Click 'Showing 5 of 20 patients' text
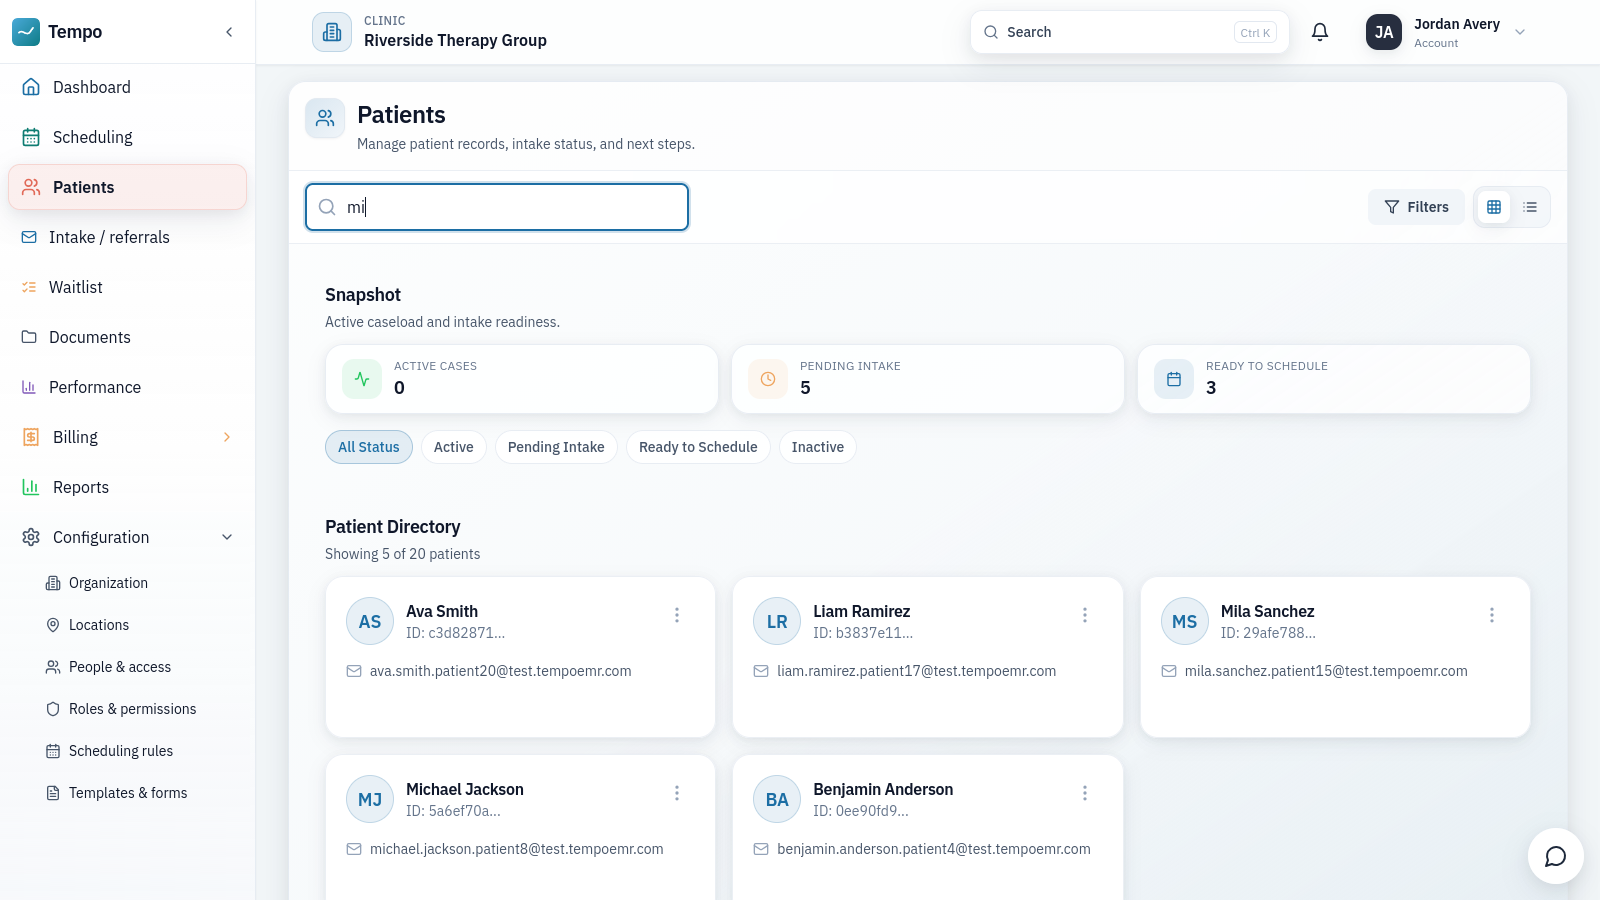Image resolution: width=1600 pixels, height=900 pixels. [403, 554]
